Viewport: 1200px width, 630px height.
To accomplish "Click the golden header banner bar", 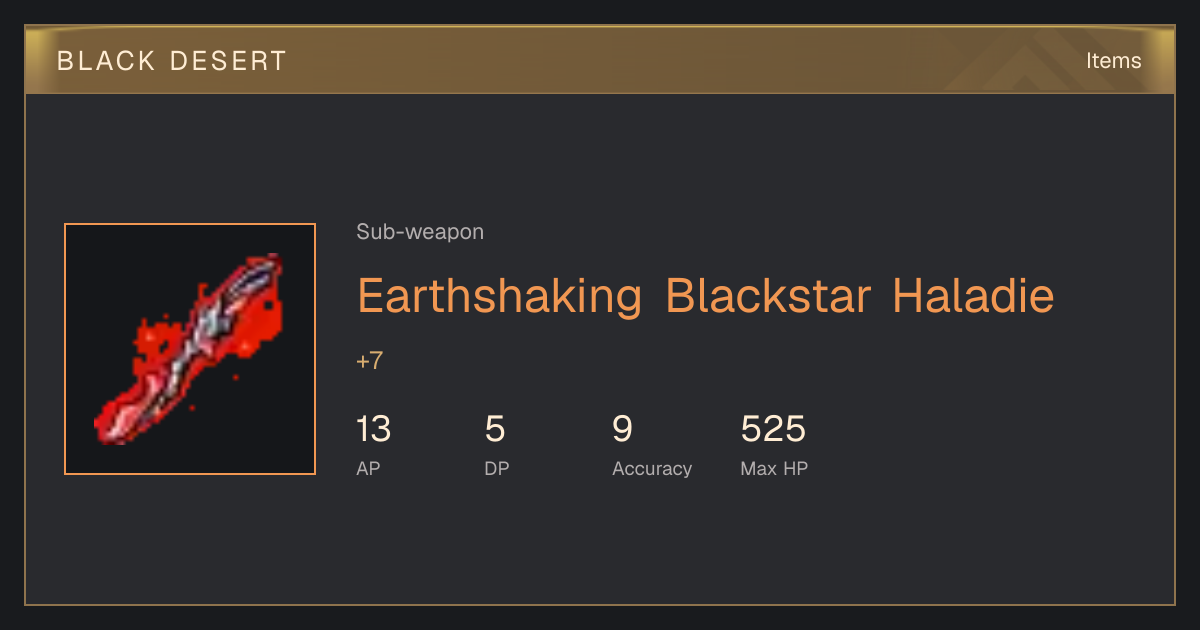I will (x=600, y=60).
